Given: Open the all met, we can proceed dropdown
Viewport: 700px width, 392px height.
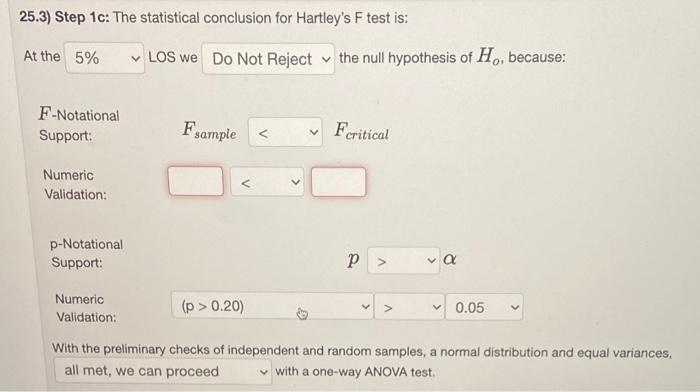Looking at the screenshot, I should 163,371.
